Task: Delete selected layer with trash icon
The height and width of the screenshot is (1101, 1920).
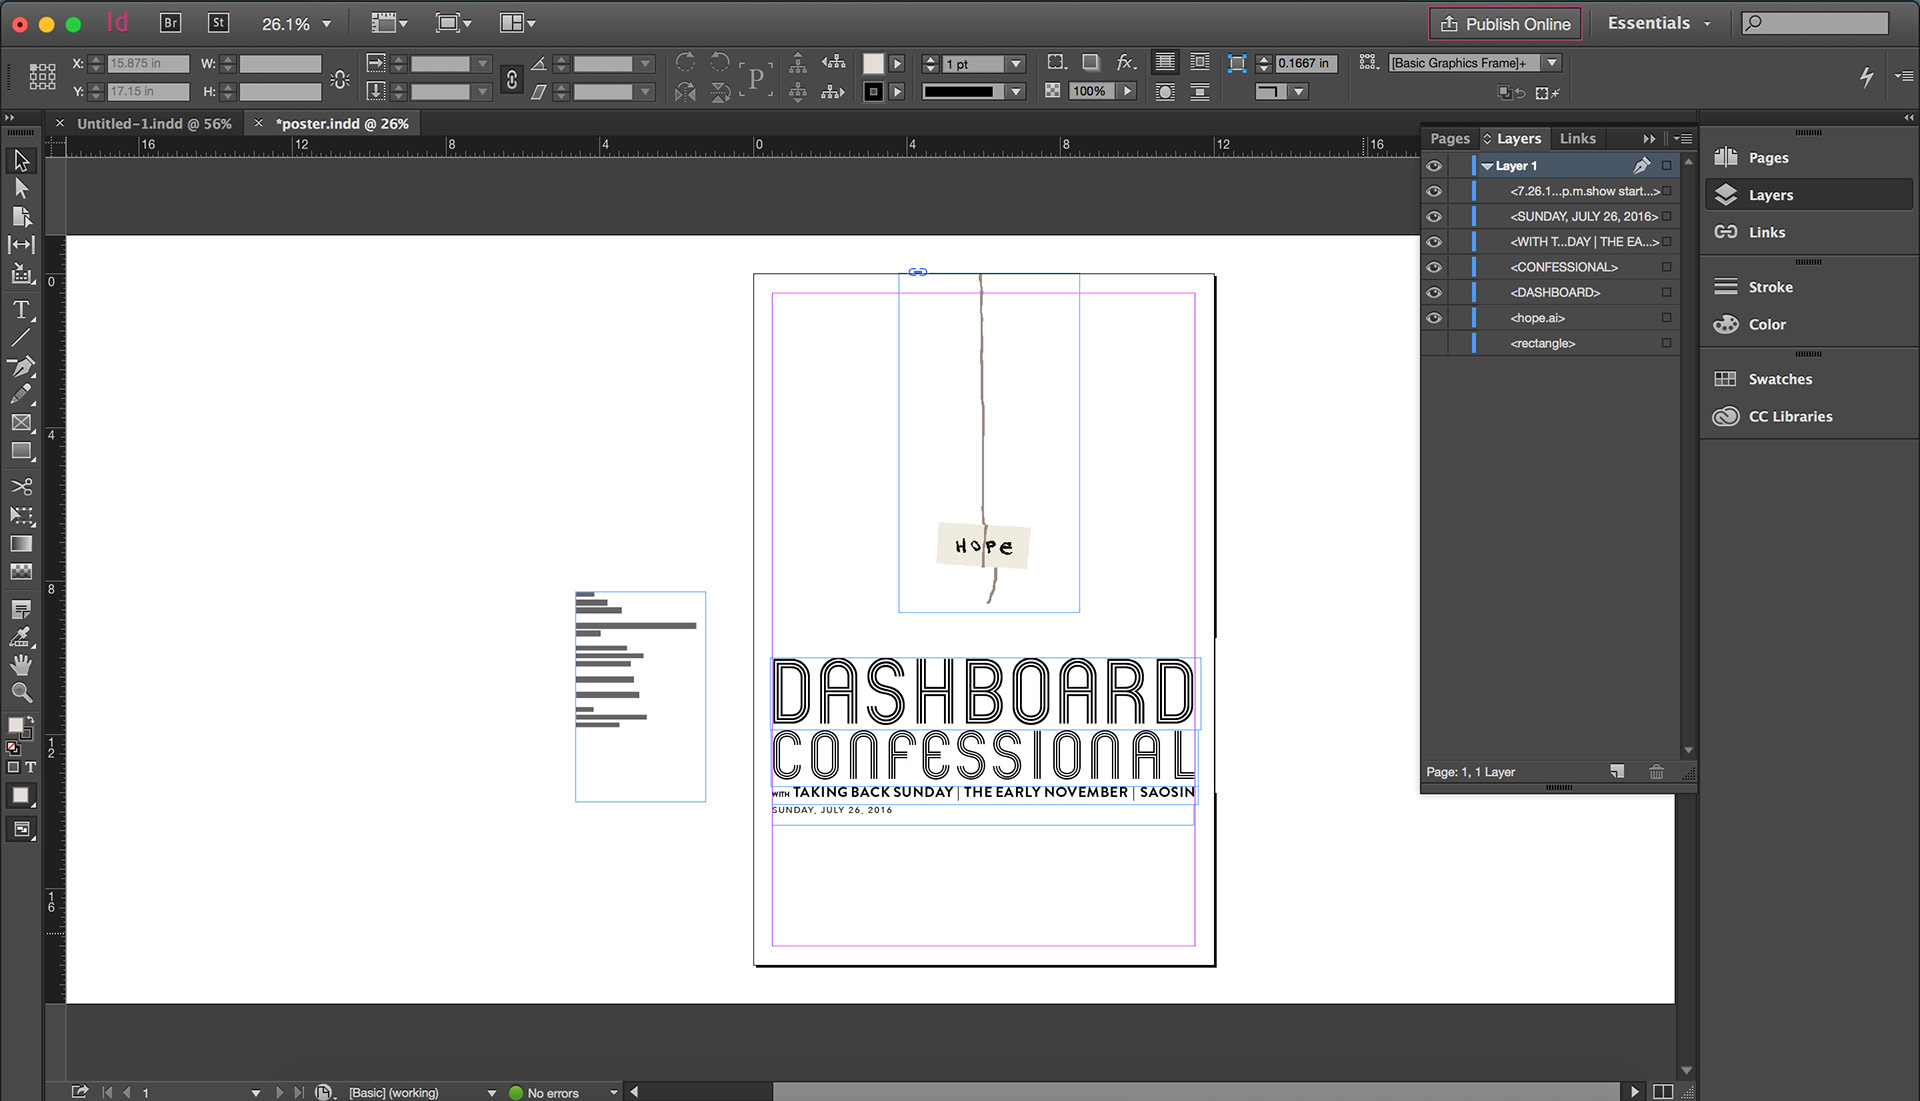Action: click(x=1656, y=772)
